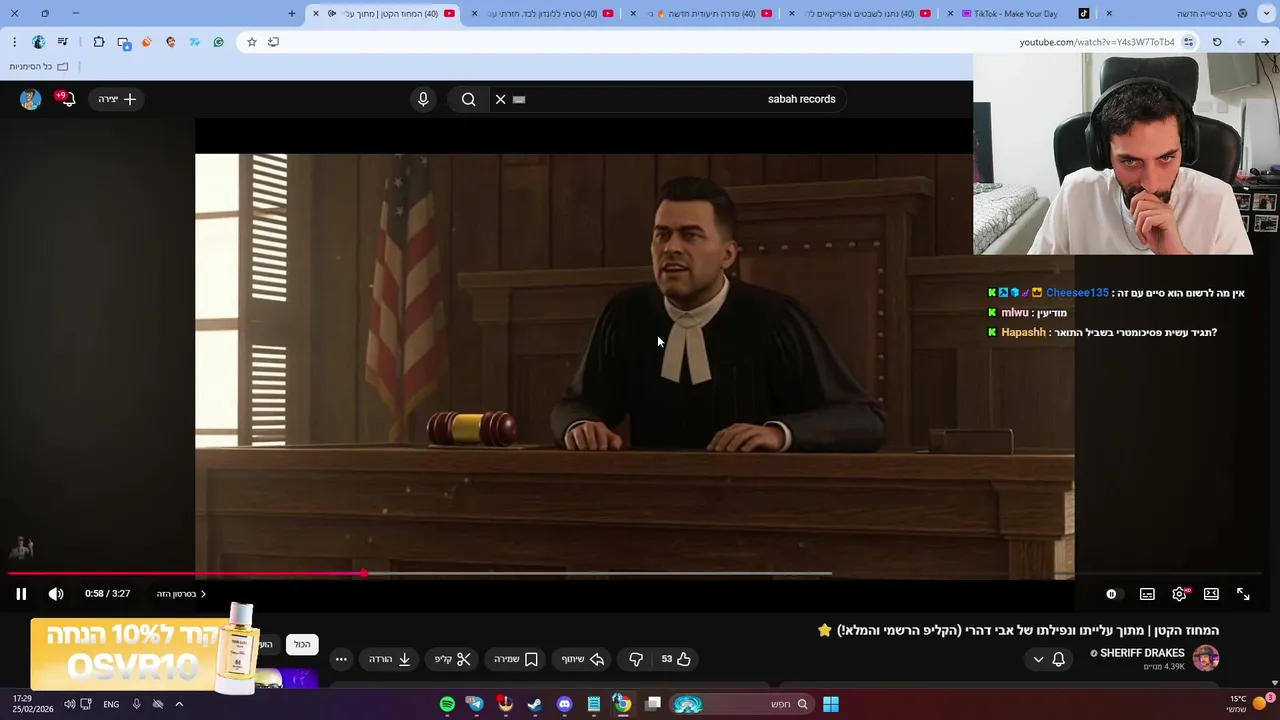Image resolution: width=1280 pixels, height=720 pixels.
Task: Click the youtube.com address bar URL
Action: [x=1097, y=42]
